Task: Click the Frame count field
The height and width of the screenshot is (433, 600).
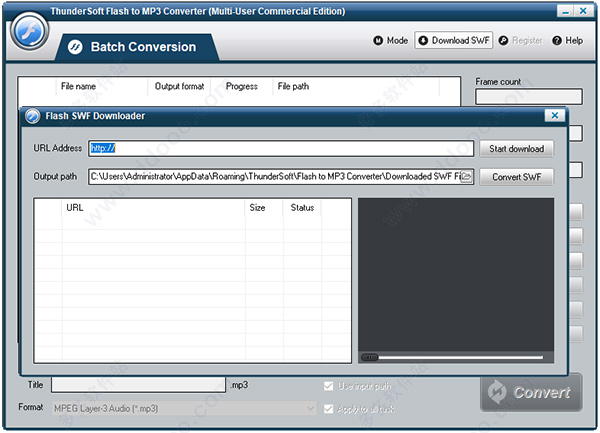Action: click(x=529, y=96)
